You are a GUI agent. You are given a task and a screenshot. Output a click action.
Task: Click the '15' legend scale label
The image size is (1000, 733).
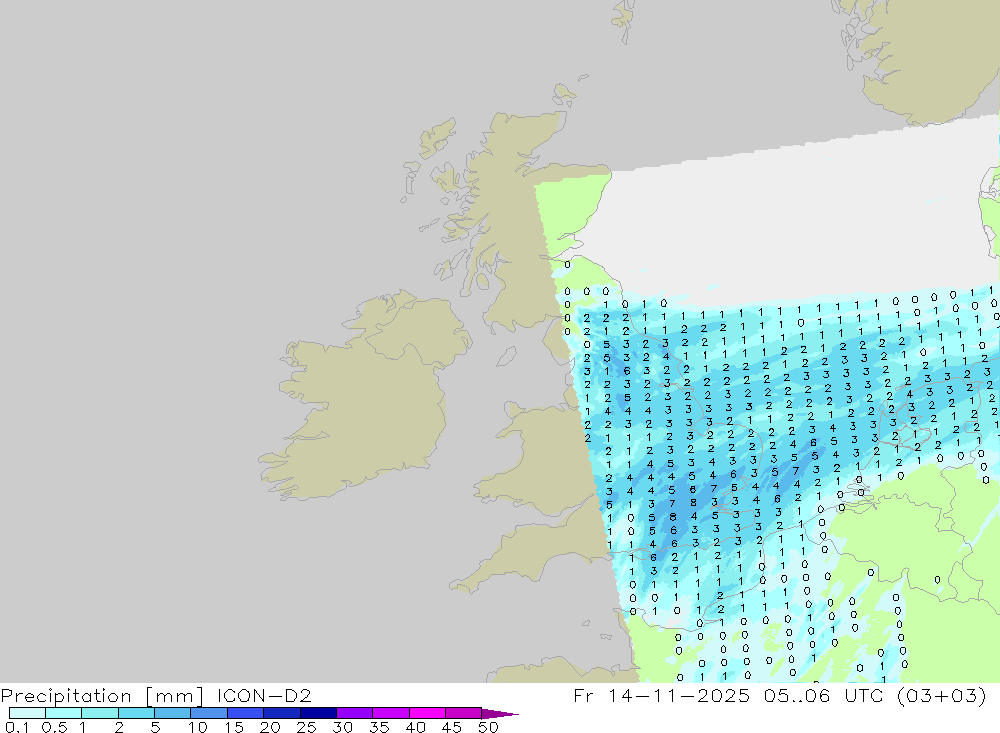click(x=234, y=727)
